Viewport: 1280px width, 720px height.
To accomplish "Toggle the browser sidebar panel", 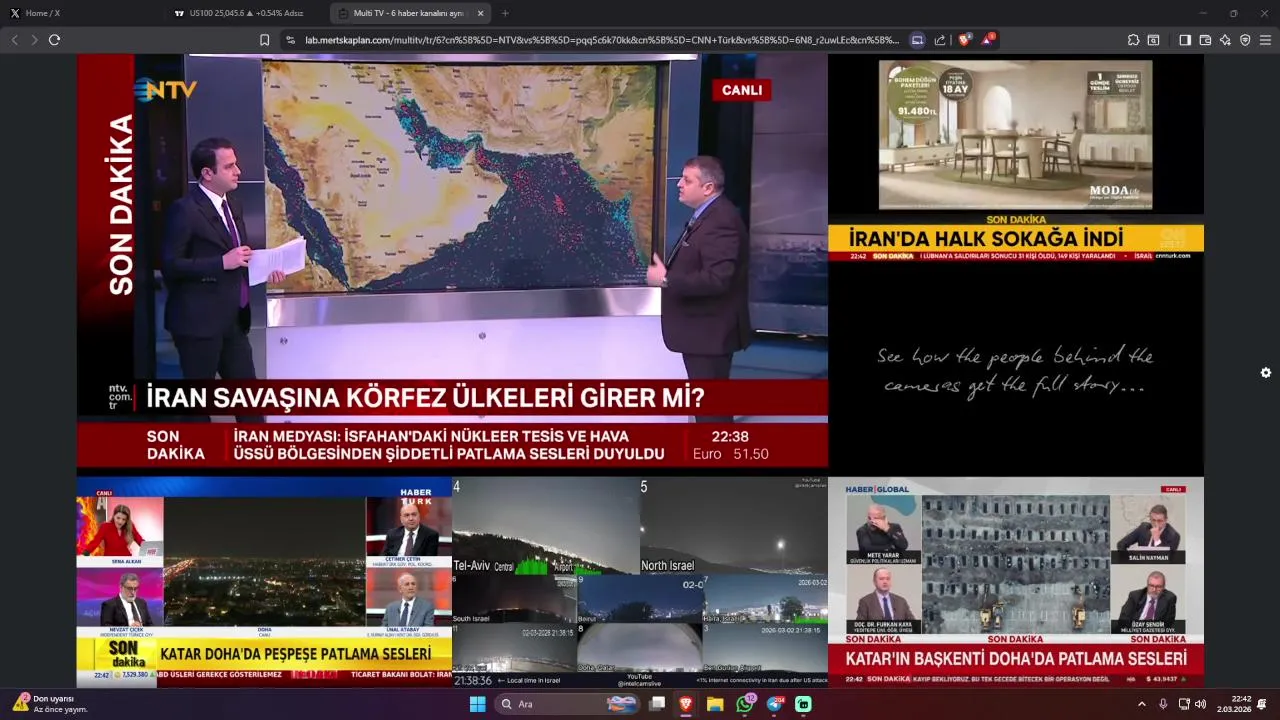I will [x=1185, y=40].
